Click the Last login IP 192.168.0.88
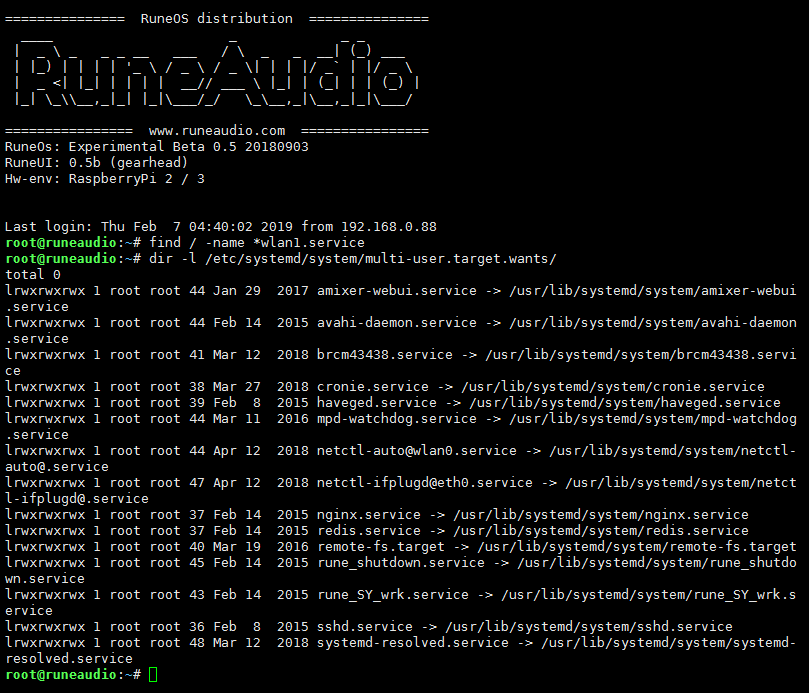 [389, 227]
